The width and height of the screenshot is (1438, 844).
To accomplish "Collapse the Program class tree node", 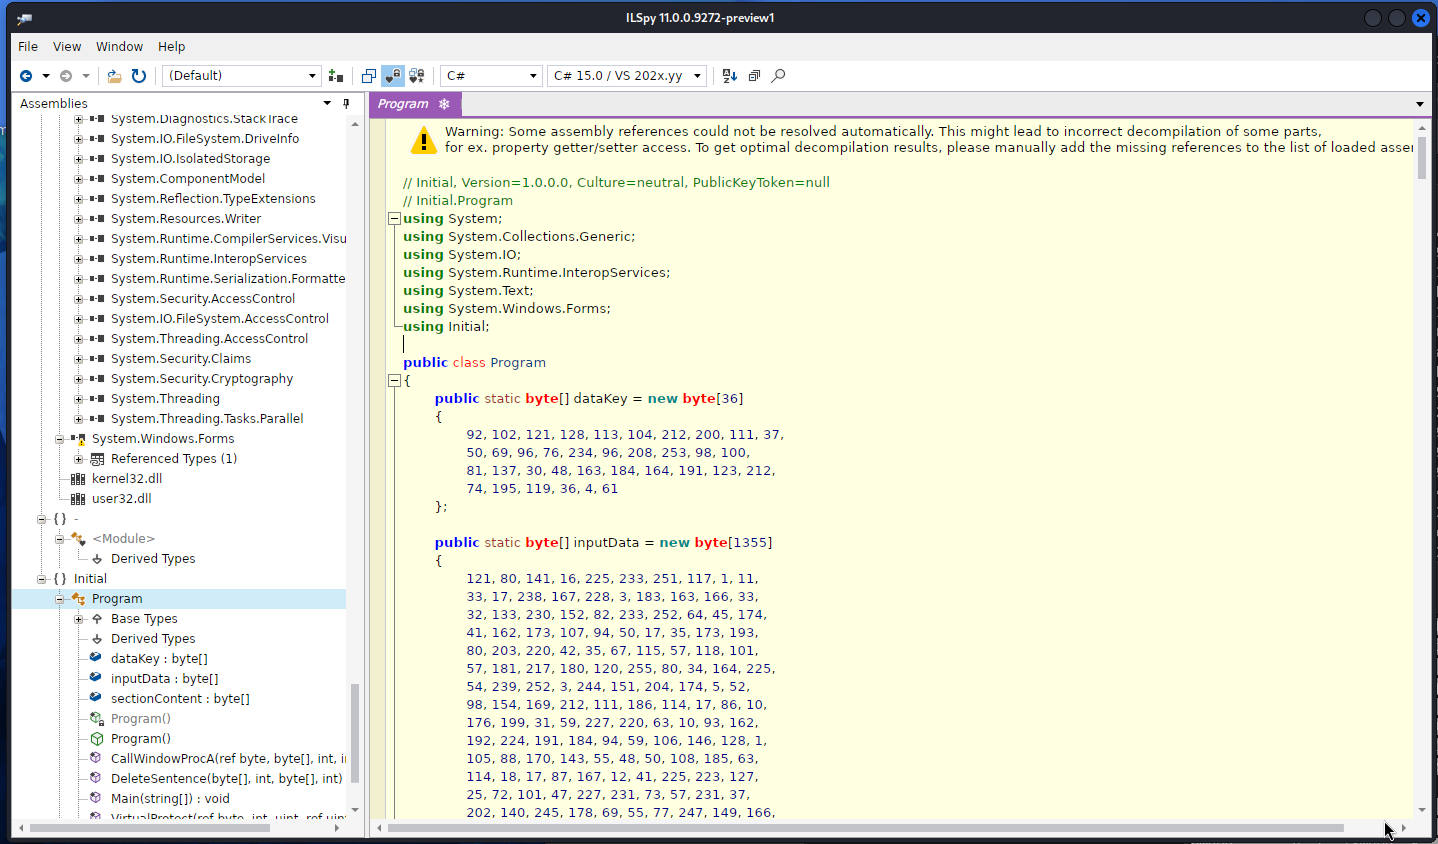I will click(x=60, y=599).
